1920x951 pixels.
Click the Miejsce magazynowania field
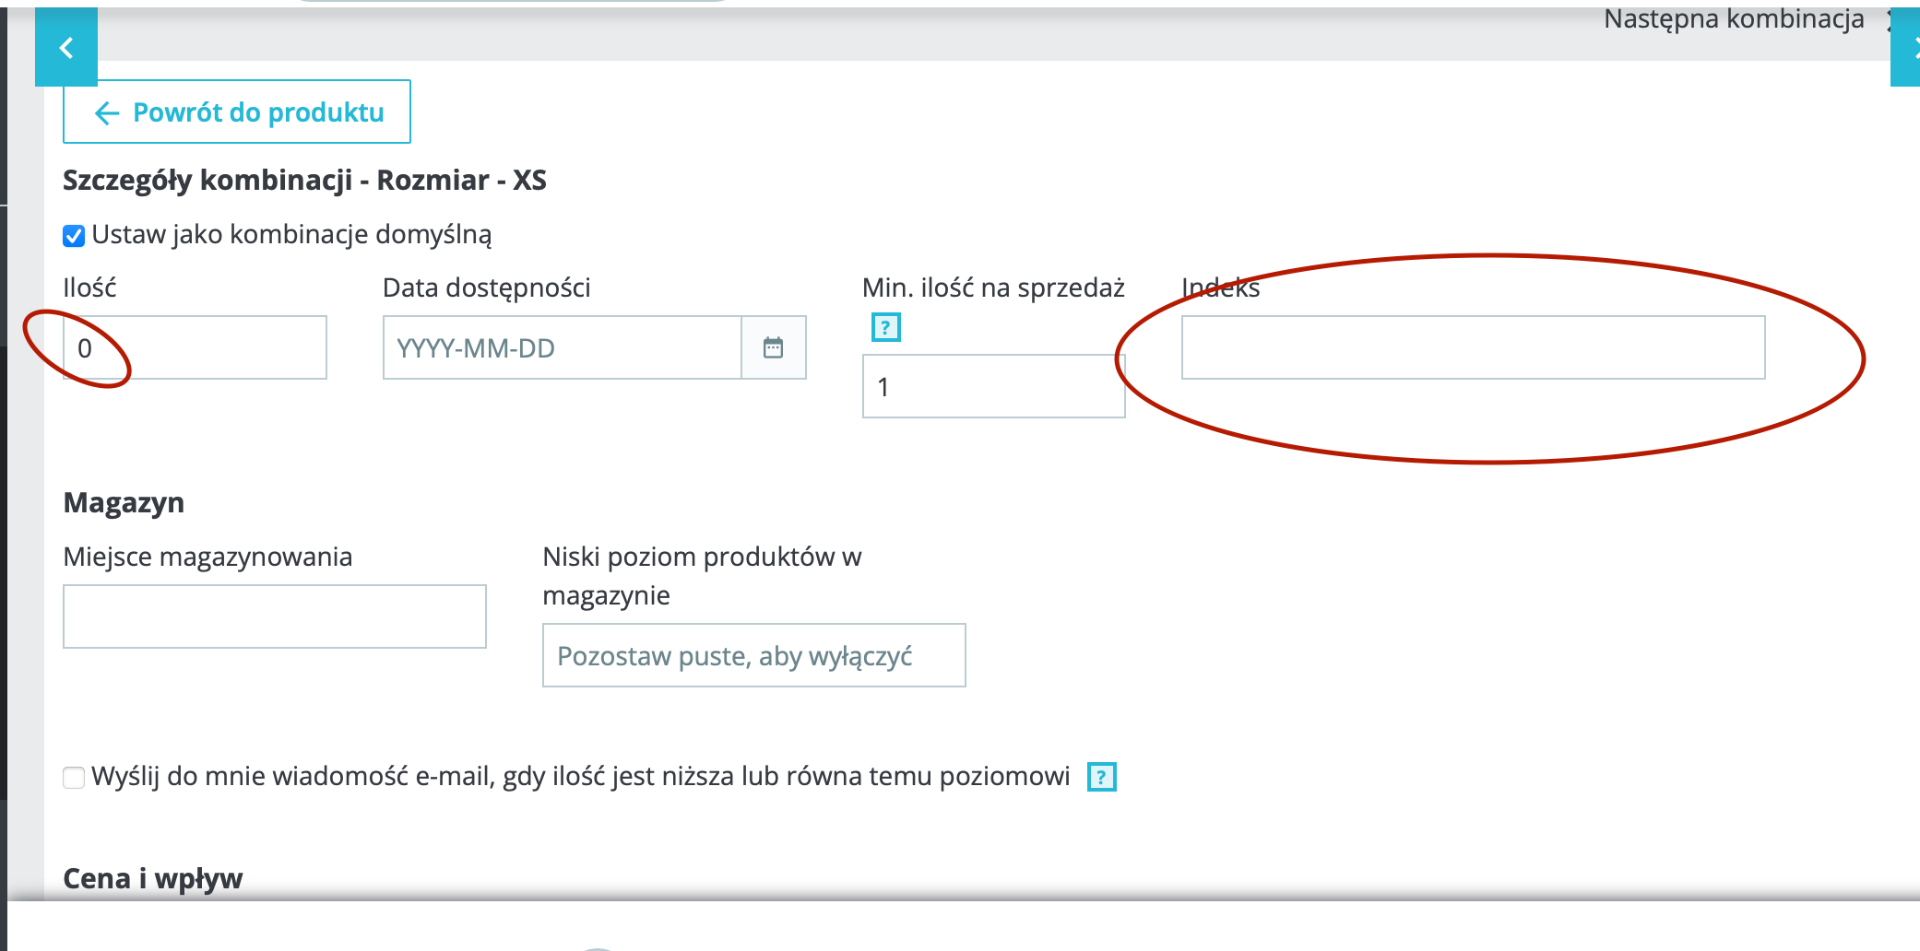click(275, 617)
